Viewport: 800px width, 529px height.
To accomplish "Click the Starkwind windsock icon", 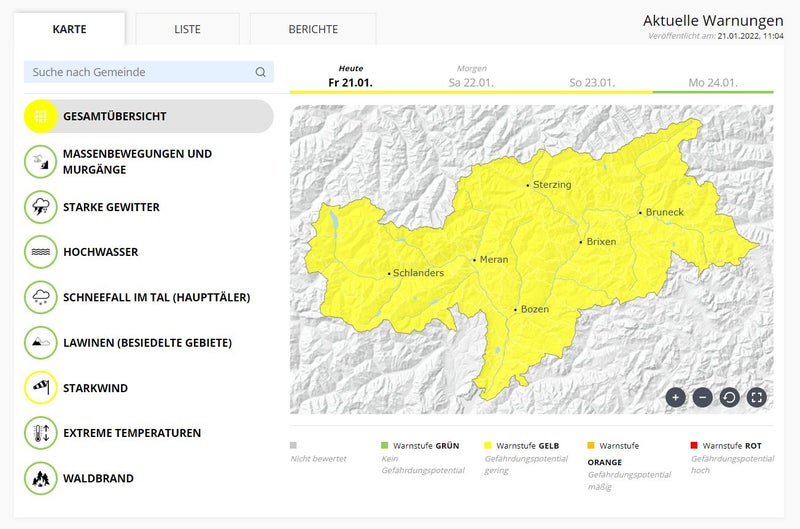I will (41, 388).
